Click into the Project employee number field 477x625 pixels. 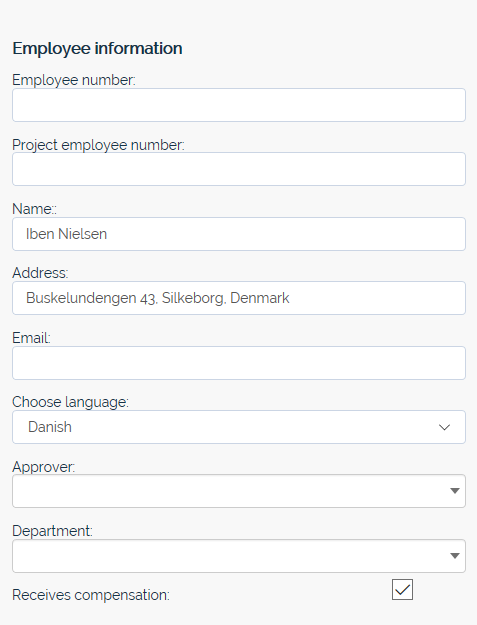[x=239, y=169]
